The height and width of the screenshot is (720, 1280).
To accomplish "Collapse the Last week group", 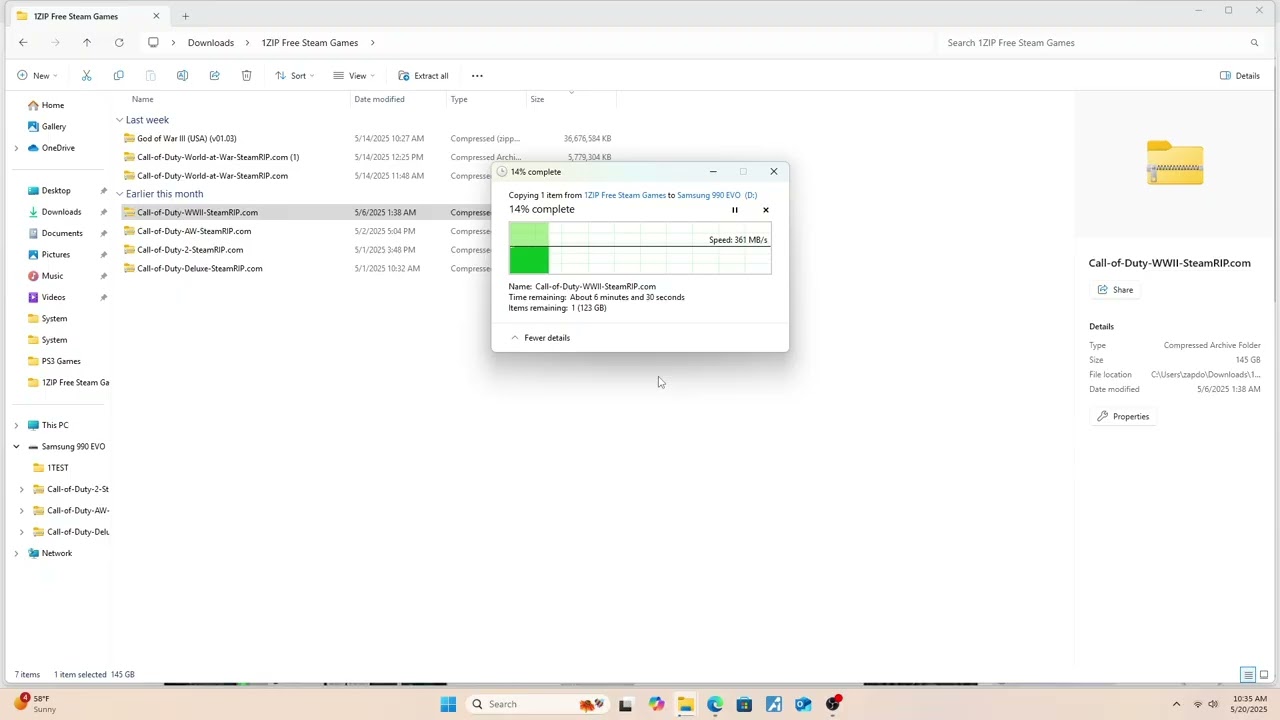I will click(119, 120).
